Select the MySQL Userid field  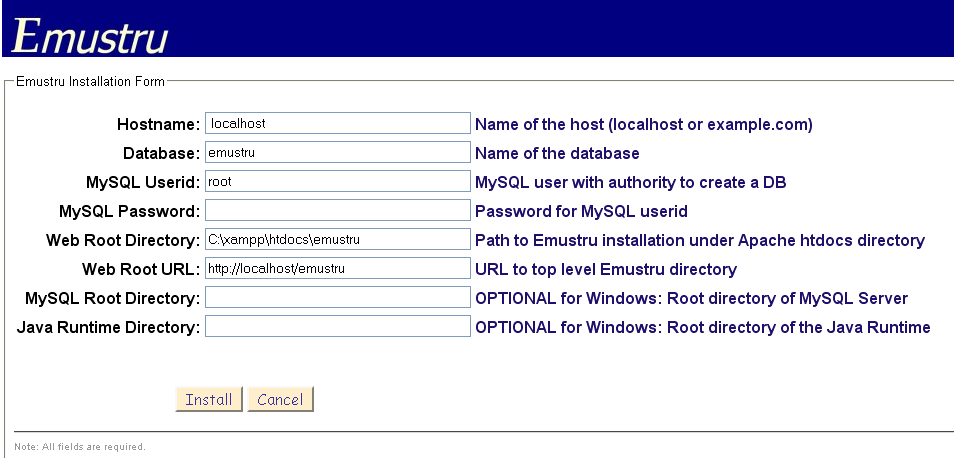(x=337, y=182)
